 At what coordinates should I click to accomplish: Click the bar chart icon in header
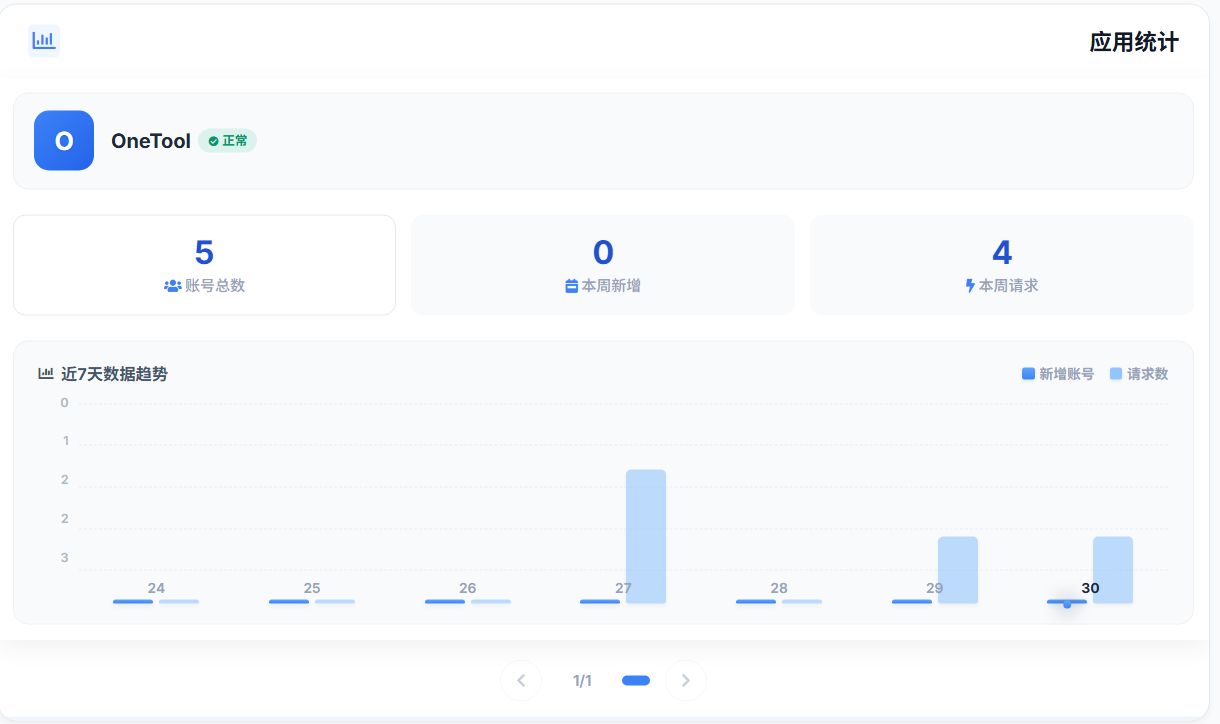click(44, 41)
